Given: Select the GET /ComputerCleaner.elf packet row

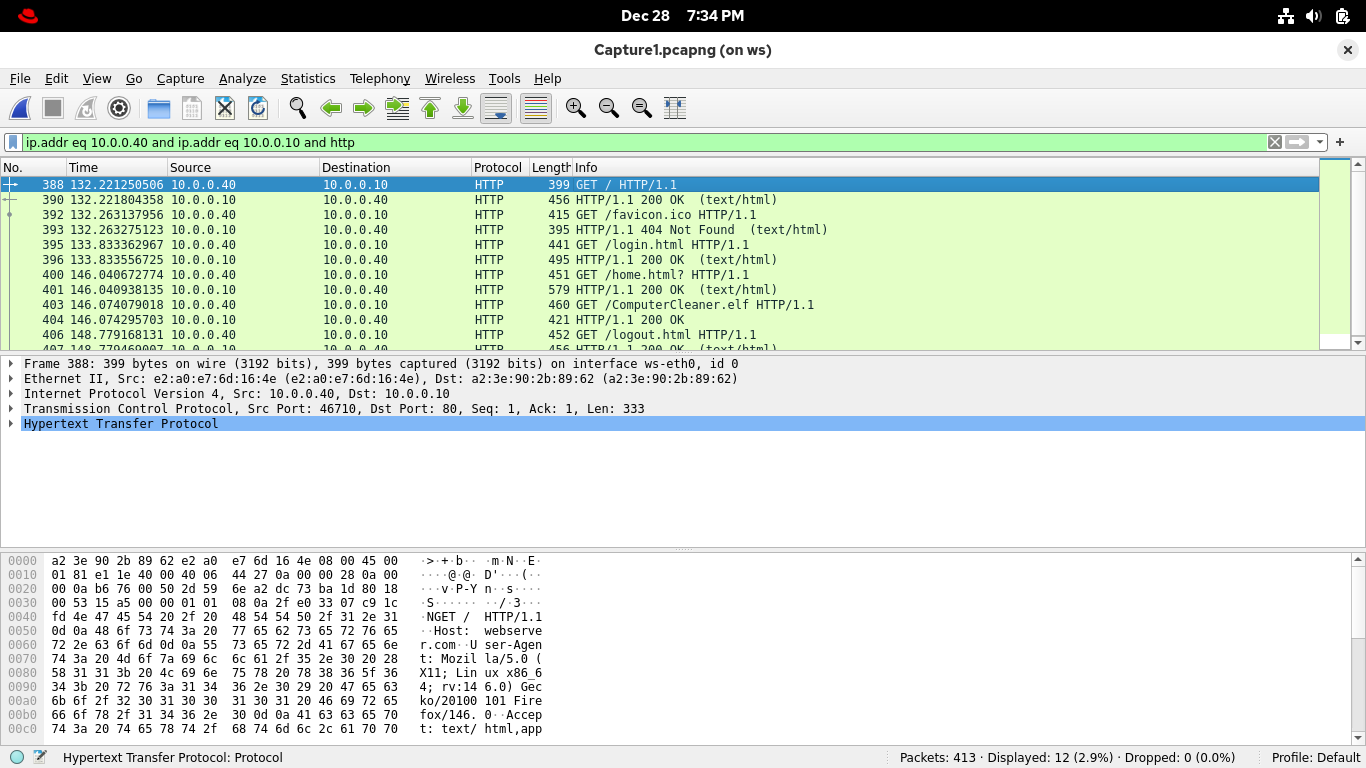Looking at the screenshot, I should [694, 305].
